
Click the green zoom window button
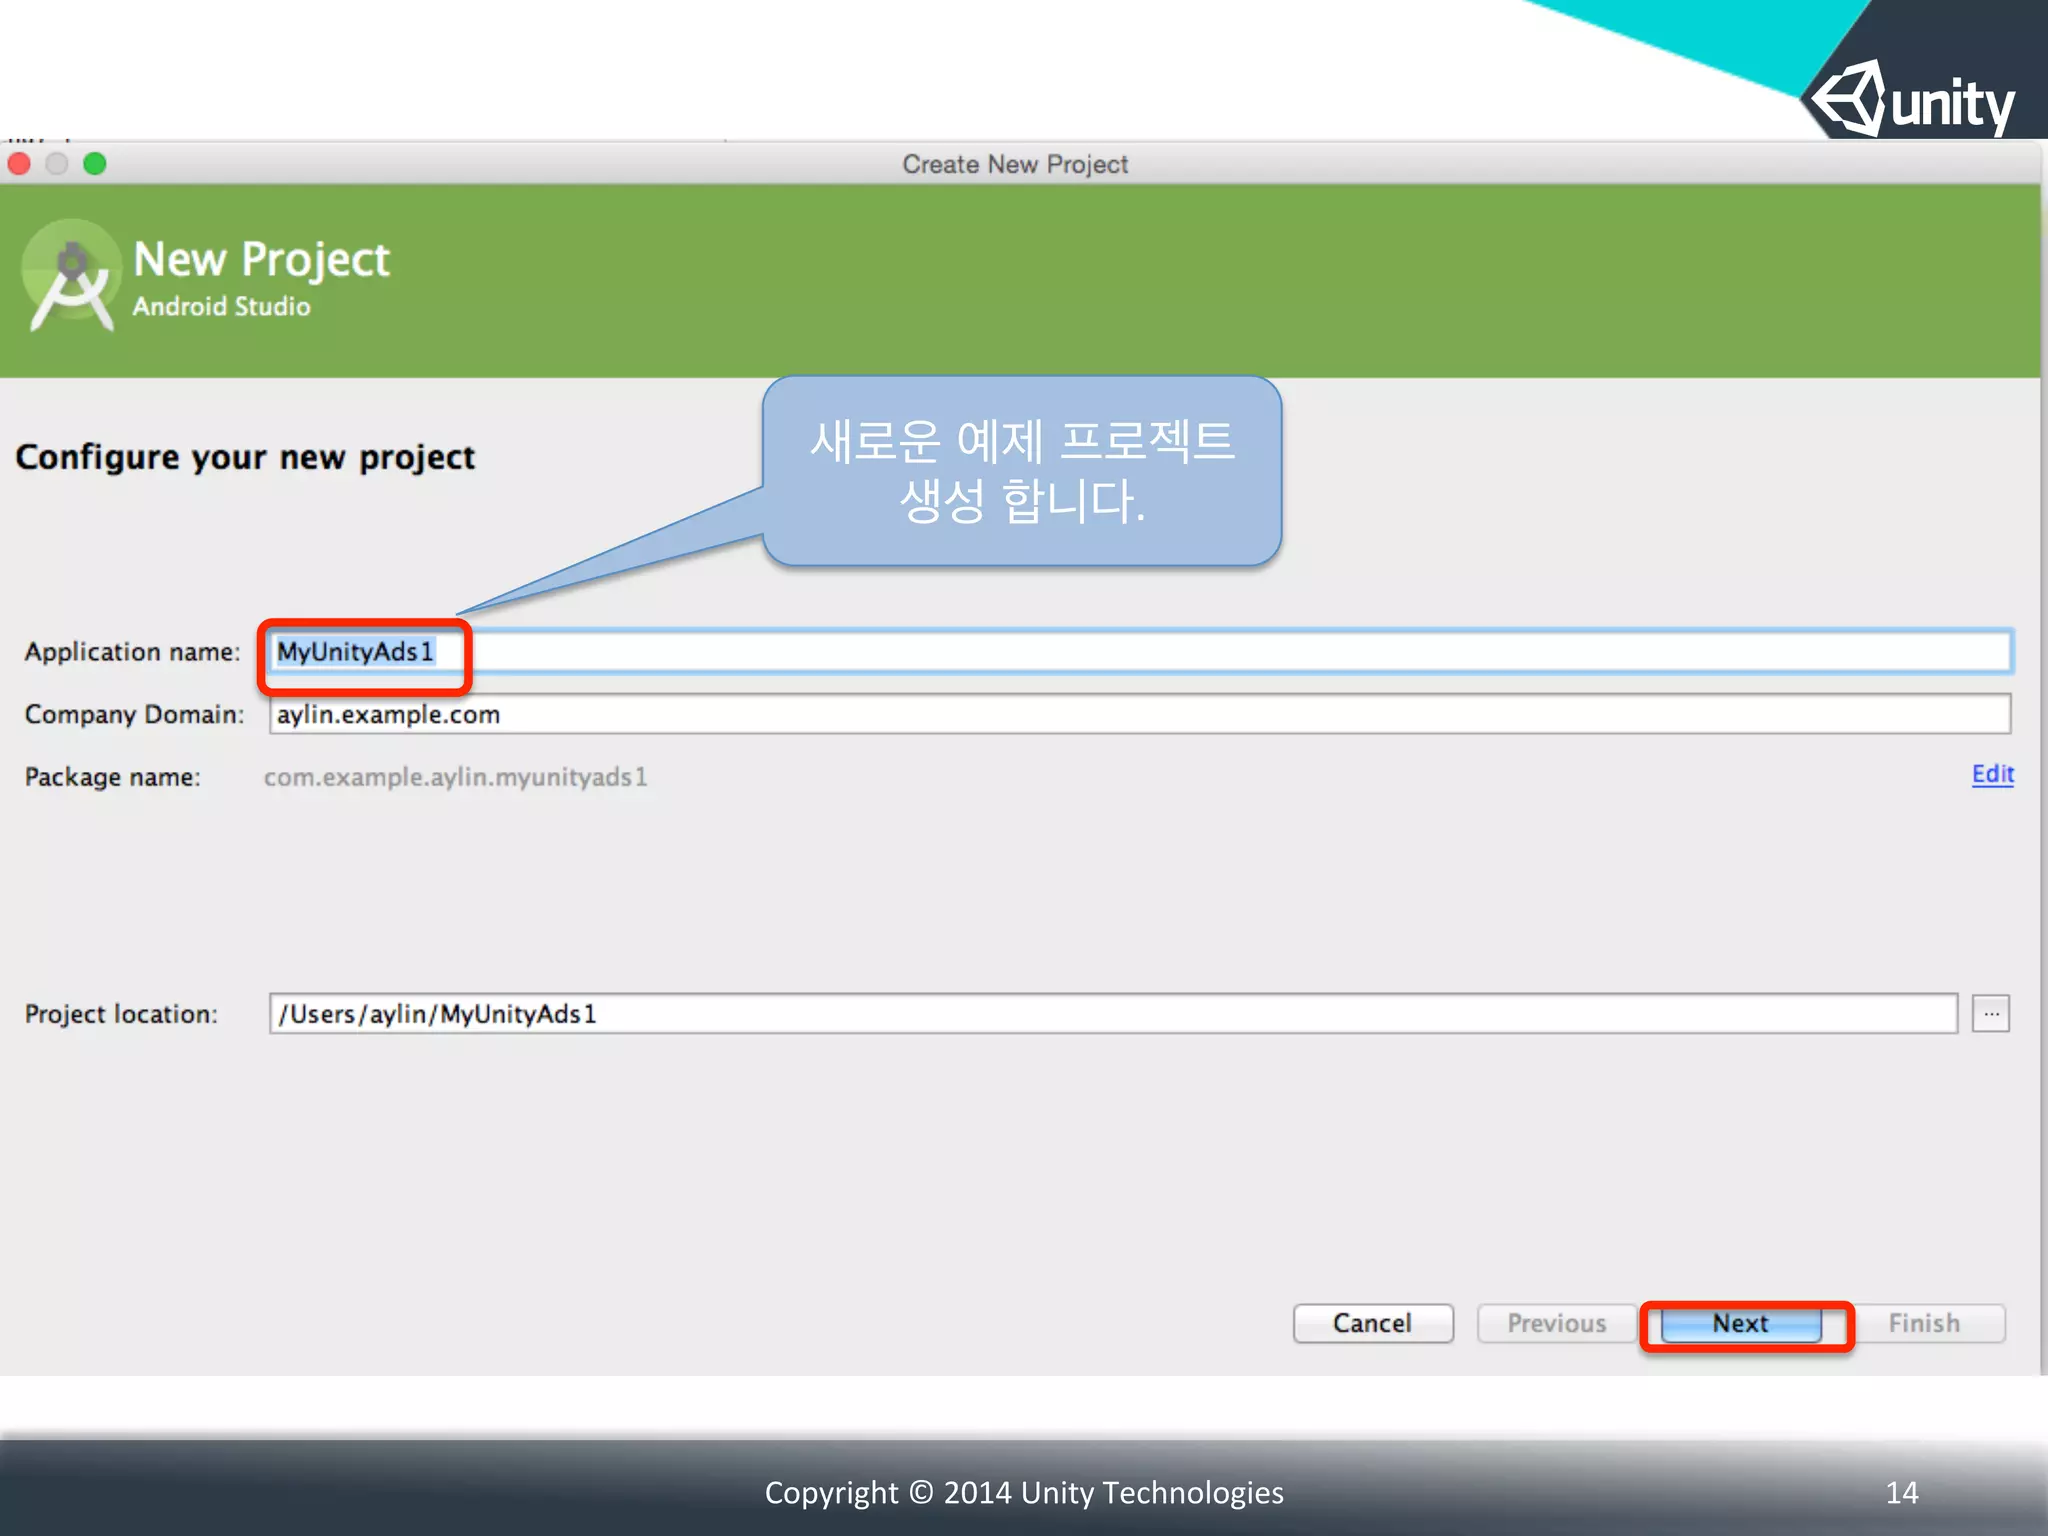(95, 164)
